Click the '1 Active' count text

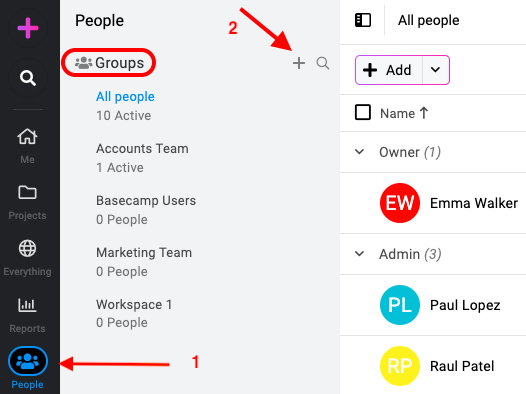120,167
